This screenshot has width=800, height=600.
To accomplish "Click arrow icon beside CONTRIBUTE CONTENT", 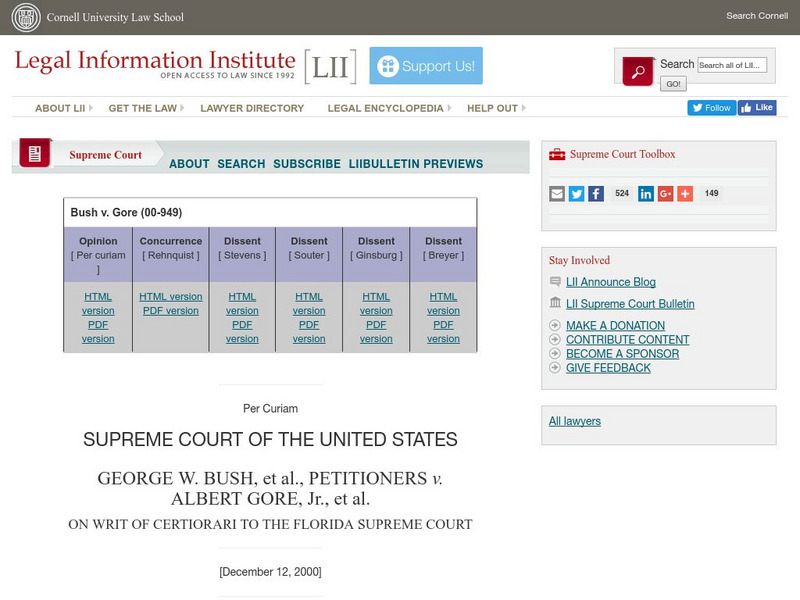I will (555, 339).
